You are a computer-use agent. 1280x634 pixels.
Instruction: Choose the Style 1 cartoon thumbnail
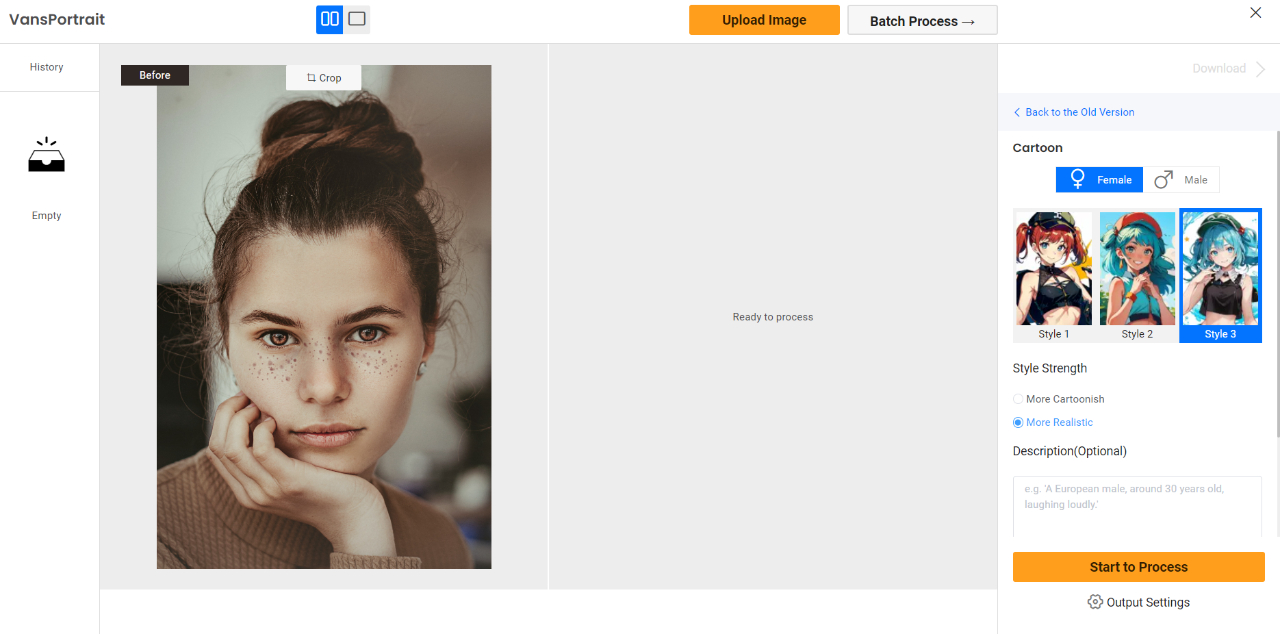[x=1054, y=276]
